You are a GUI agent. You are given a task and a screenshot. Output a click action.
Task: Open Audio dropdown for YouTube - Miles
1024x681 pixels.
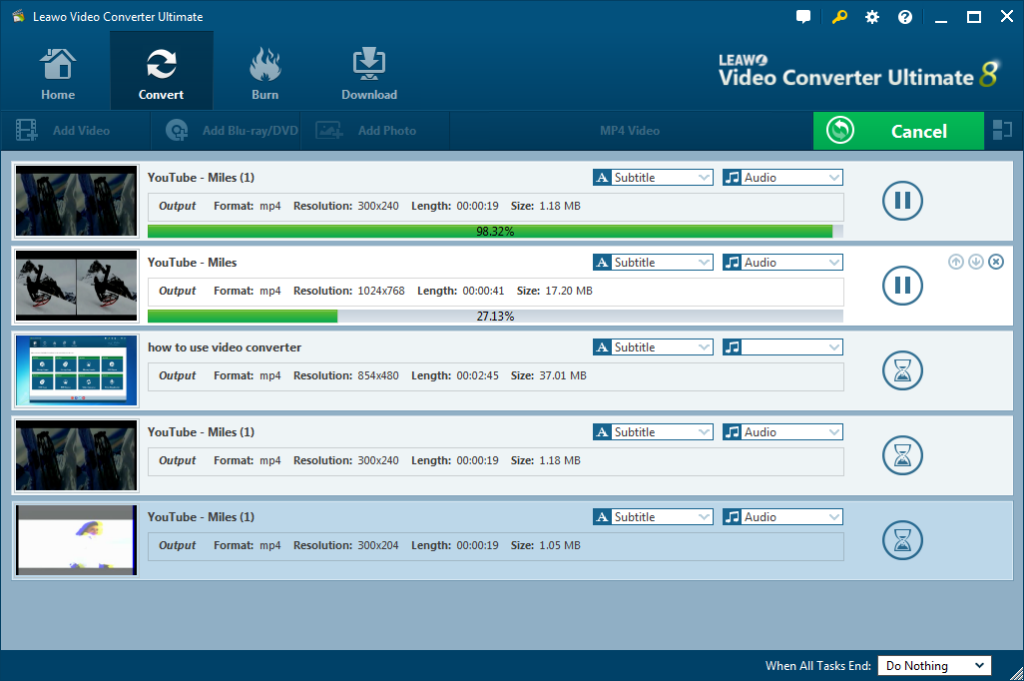pyautogui.click(x=782, y=262)
